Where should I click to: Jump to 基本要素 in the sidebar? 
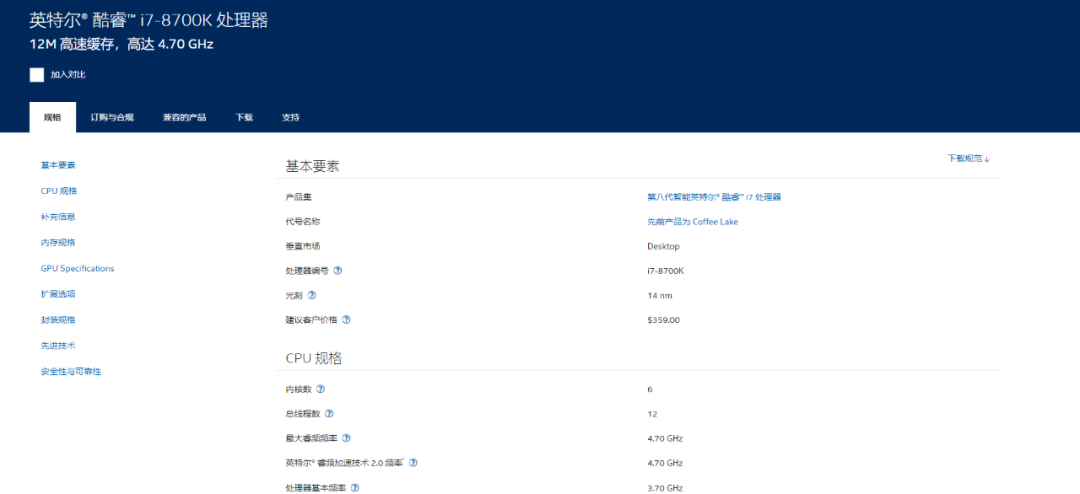click(x=58, y=165)
